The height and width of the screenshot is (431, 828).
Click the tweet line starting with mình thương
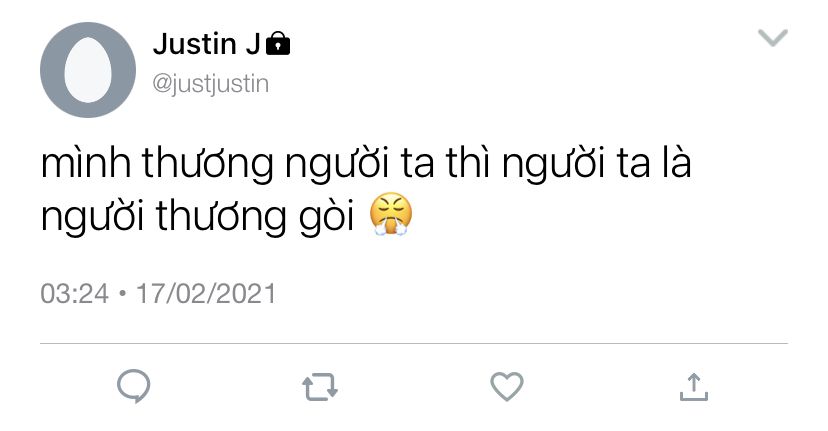pyautogui.click(x=366, y=164)
